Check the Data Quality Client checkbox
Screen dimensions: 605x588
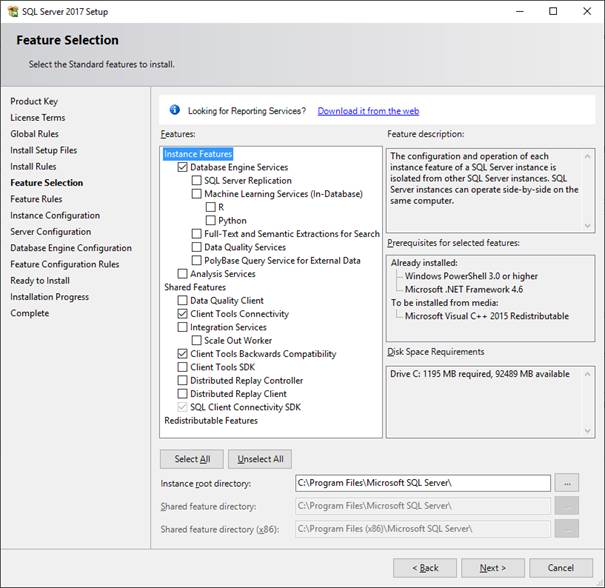(182, 300)
